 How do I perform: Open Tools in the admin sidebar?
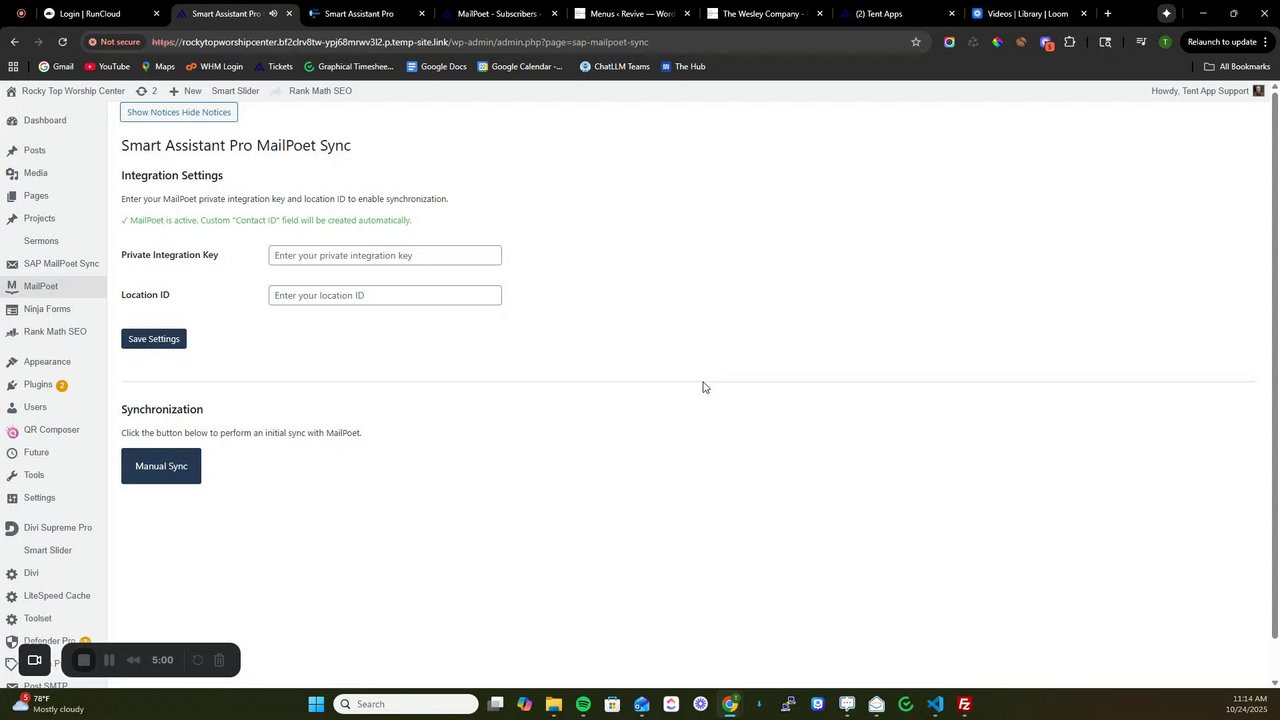34,475
